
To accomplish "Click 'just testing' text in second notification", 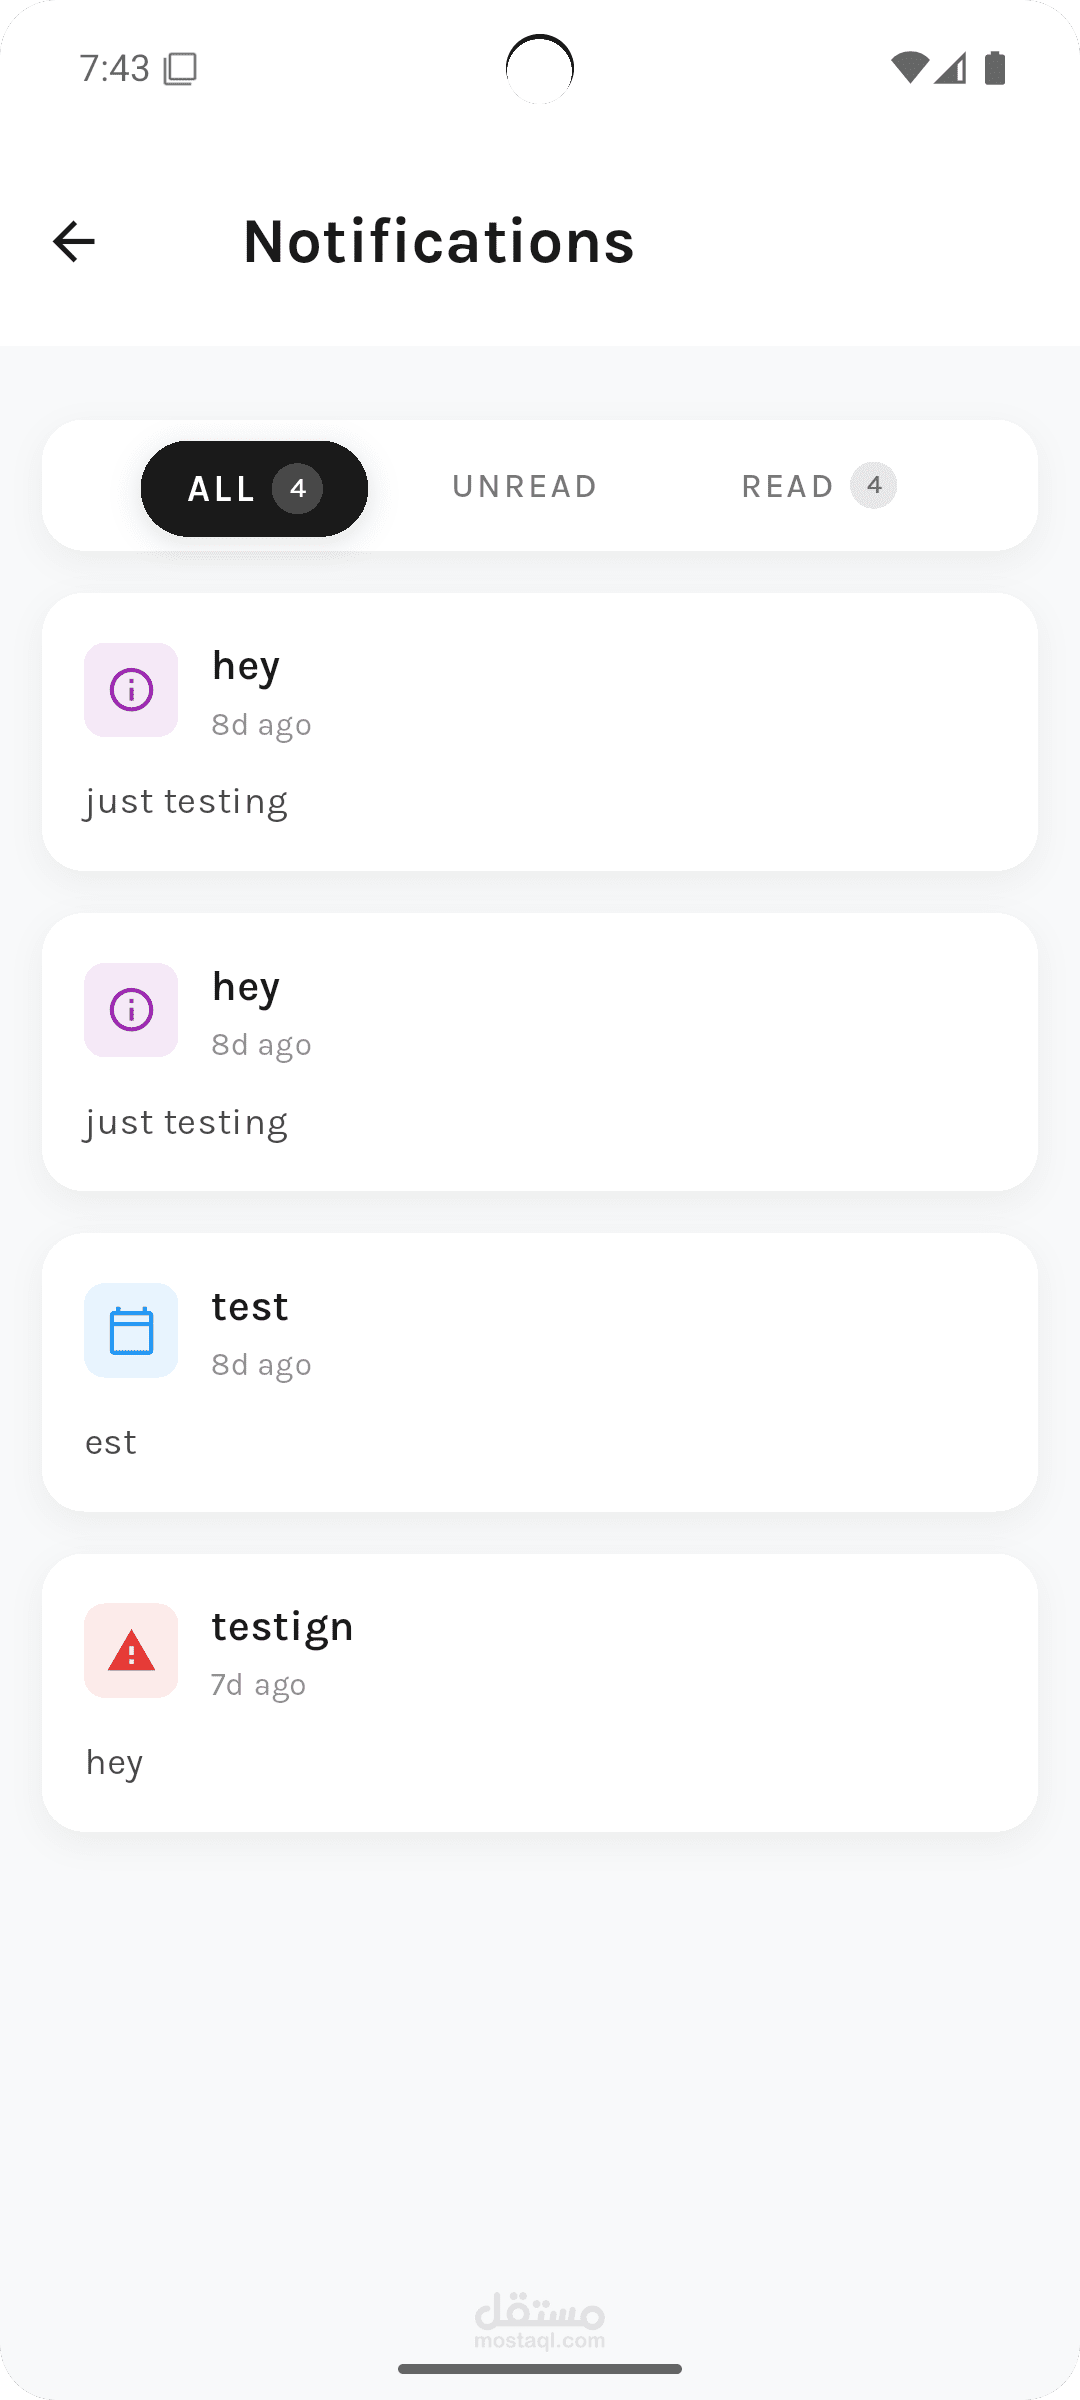I will tap(187, 1123).
